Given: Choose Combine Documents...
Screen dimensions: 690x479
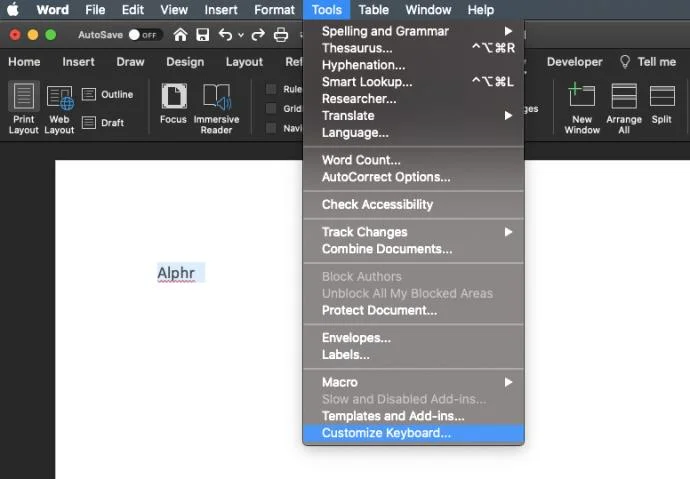Looking at the screenshot, I should 414,249.
